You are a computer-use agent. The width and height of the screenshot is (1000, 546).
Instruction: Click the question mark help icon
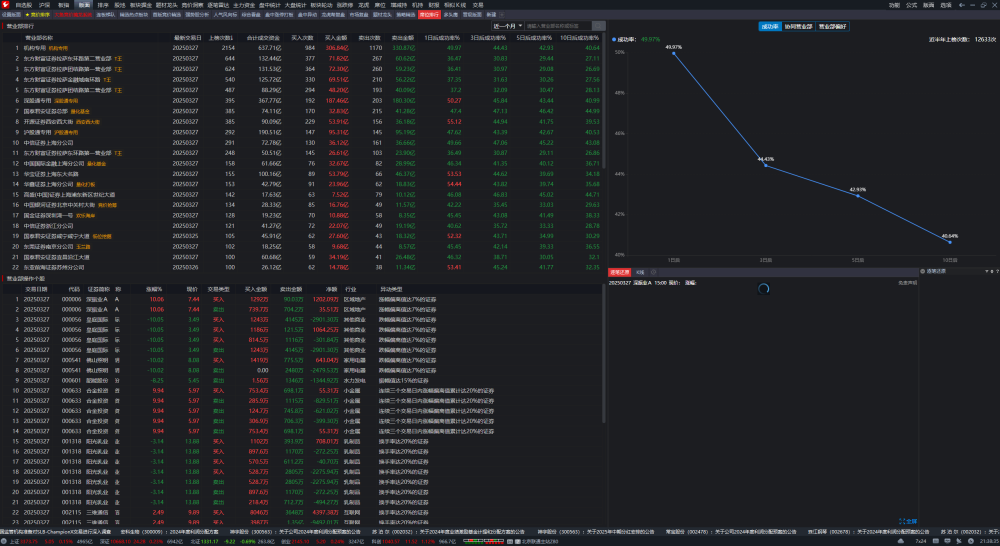997,271
